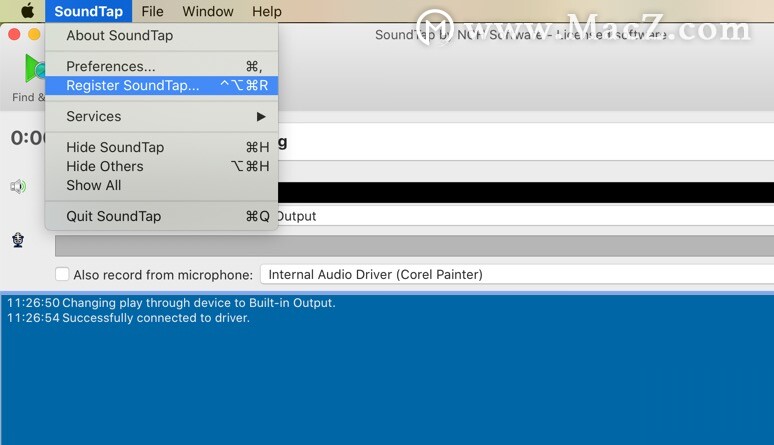Screen dimensions: 774x445
Task: Click the gray microphone level meter
Action: (414, 245)
